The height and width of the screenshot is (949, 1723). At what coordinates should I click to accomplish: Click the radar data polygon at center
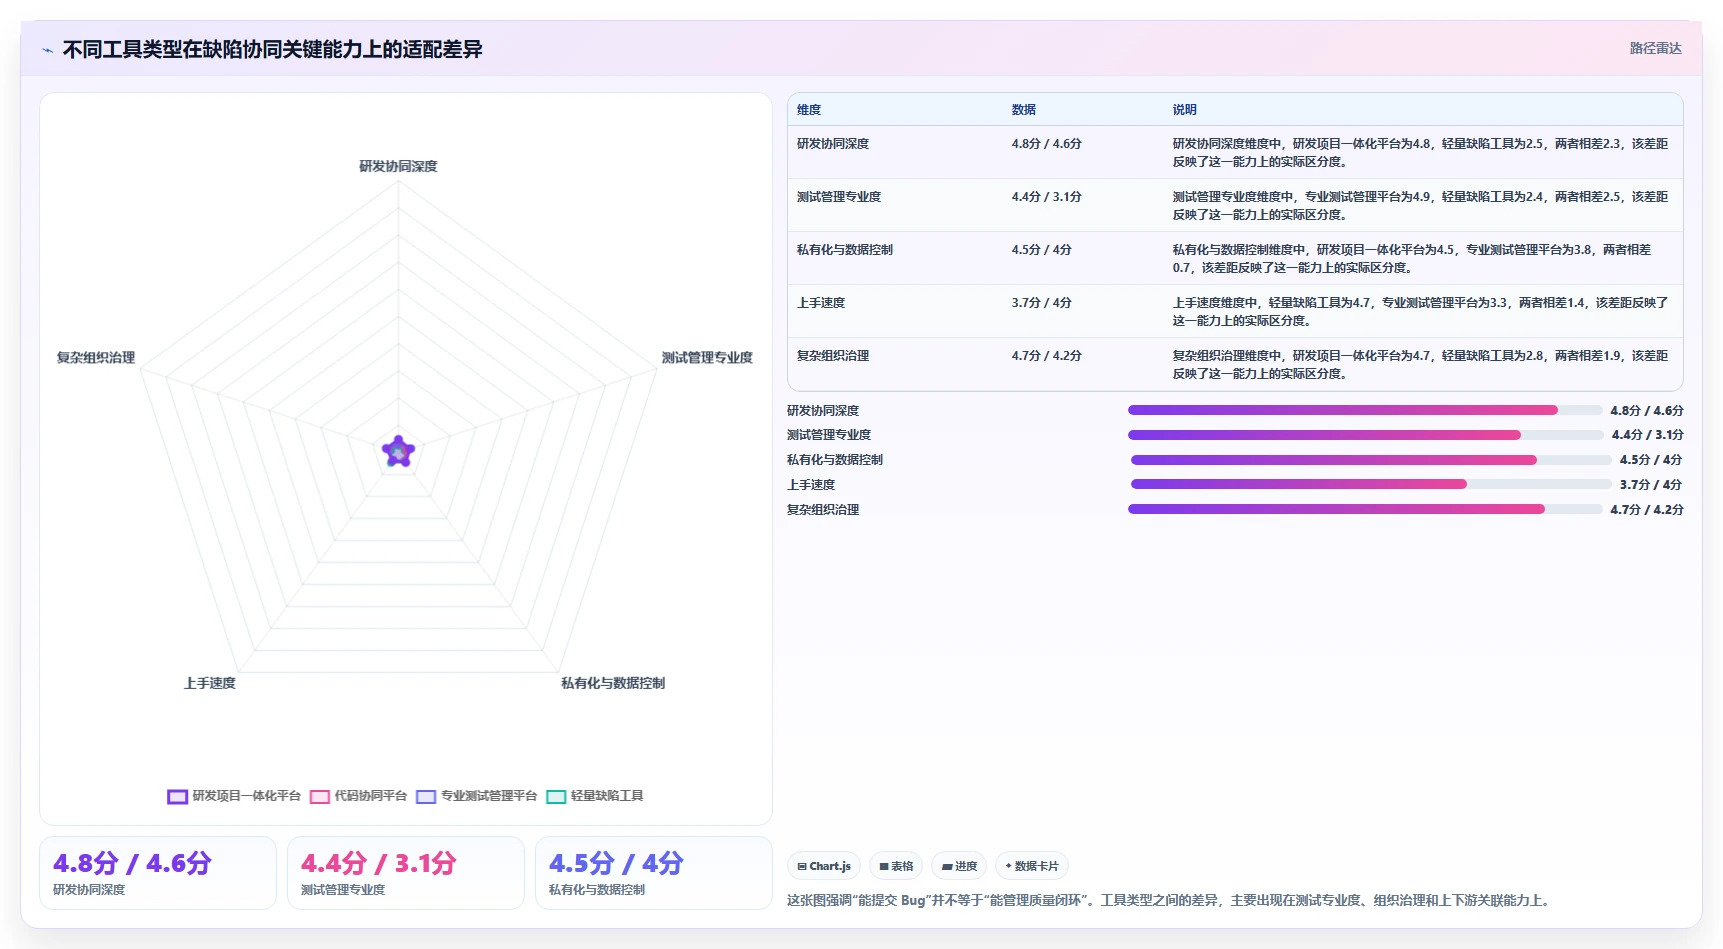pos(398,452)
